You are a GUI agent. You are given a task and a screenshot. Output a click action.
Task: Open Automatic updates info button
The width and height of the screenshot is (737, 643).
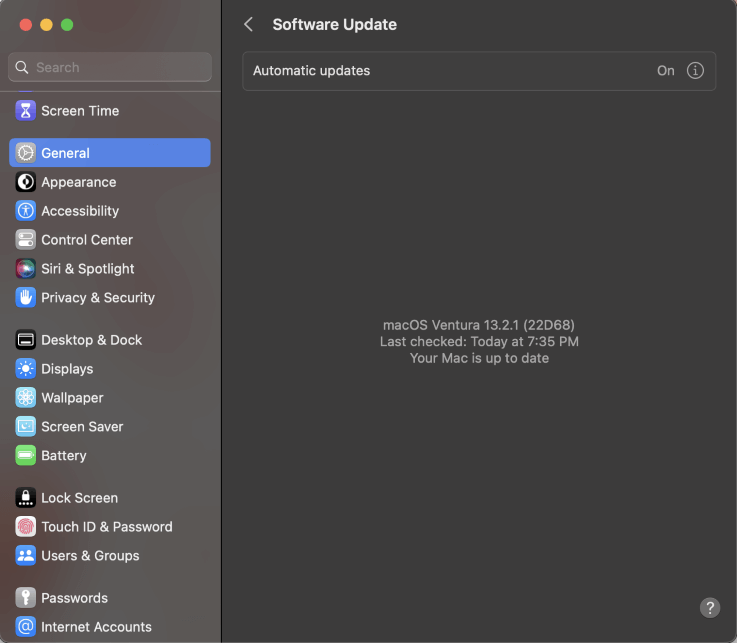pyautogui.click(x=696, y=71)
